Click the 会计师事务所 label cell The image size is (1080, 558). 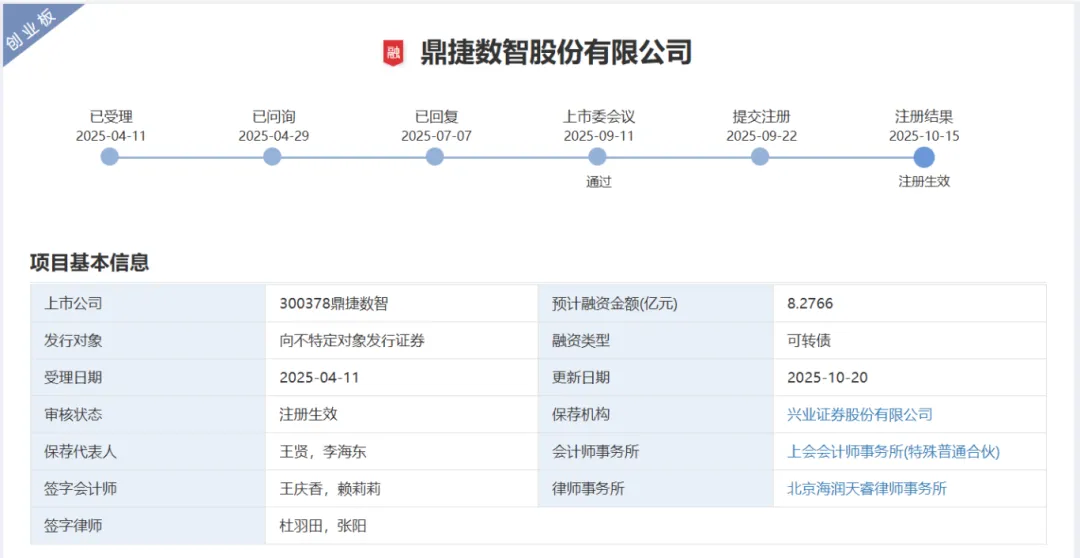(656, 452)
